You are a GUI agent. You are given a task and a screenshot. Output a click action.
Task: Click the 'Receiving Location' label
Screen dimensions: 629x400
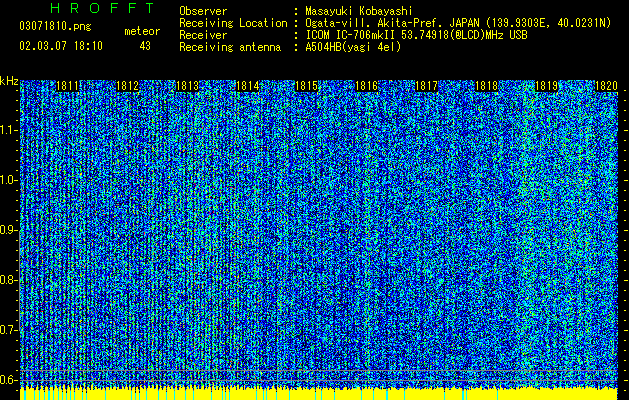[233, 23]
